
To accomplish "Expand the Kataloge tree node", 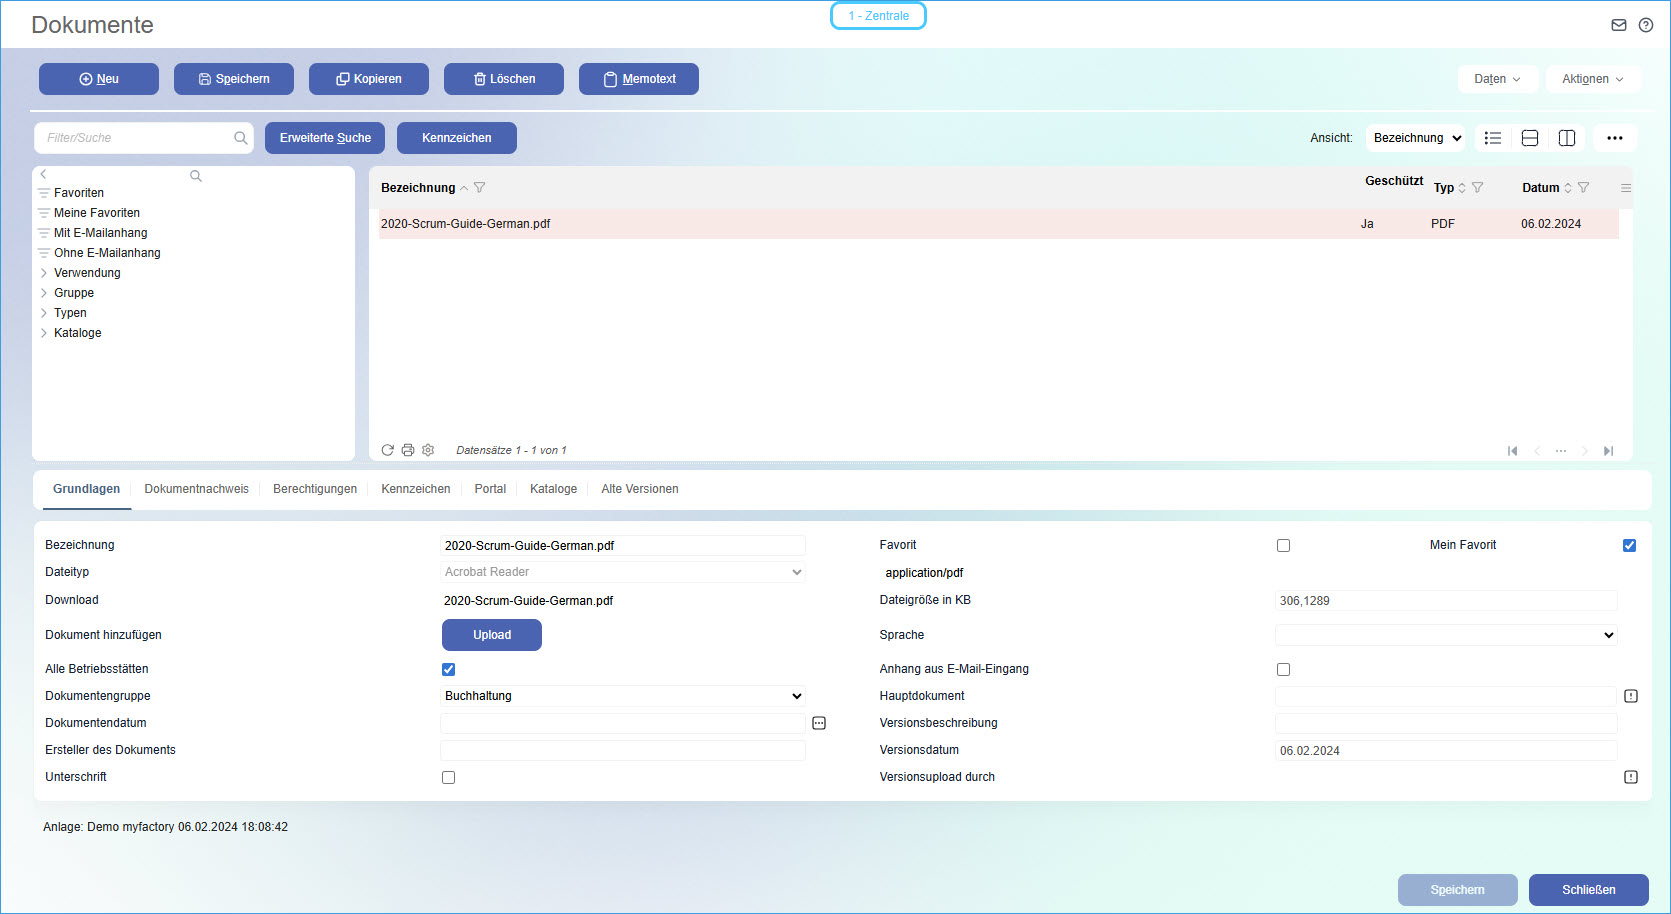I will pyautogui.click(x=42, y=333).
